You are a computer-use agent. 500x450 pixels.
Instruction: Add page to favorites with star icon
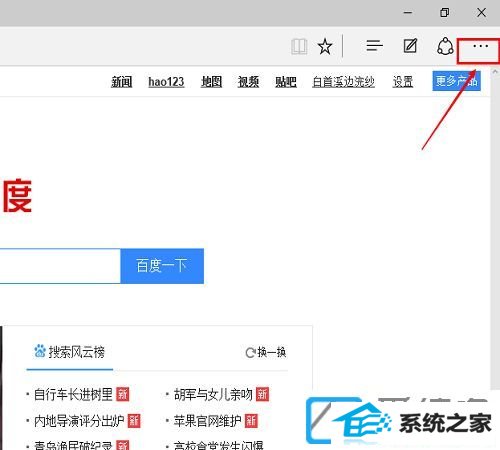pos(325,46)
